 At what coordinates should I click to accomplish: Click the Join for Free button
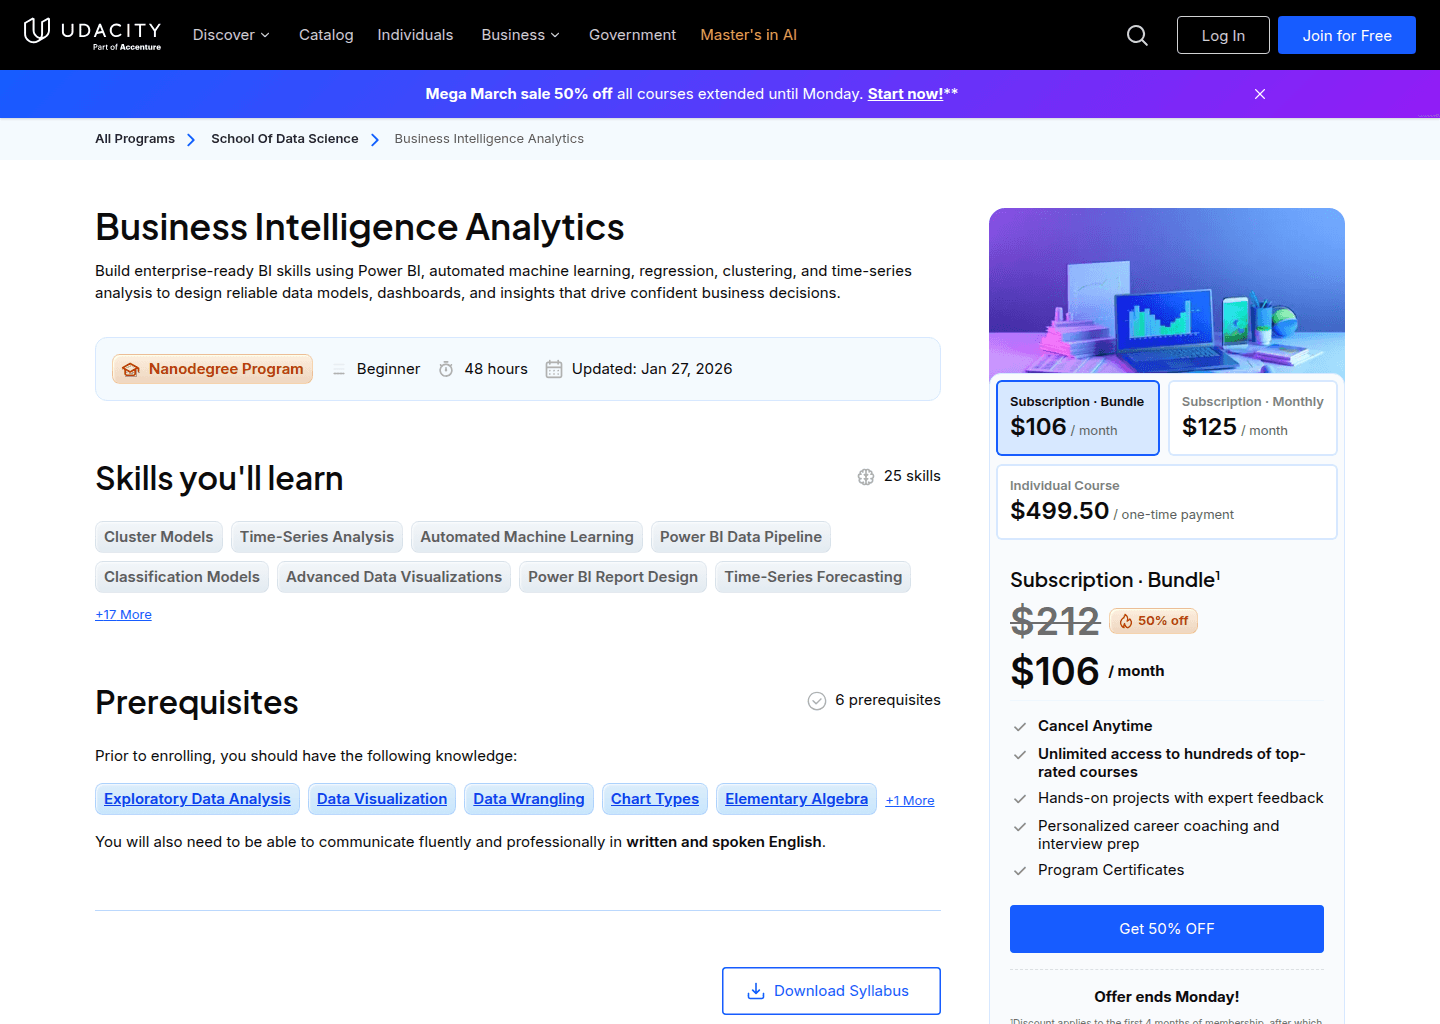coord(1346,34)
